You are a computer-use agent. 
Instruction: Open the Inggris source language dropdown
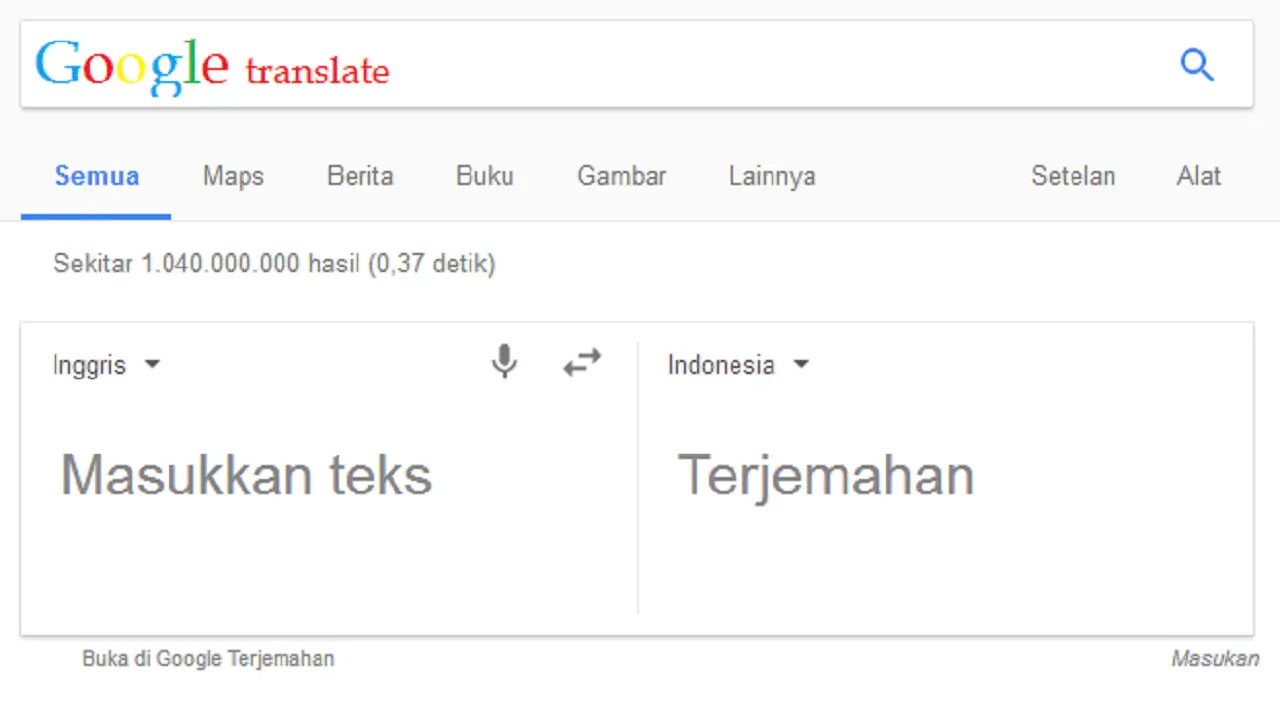[x=106, y=365]
